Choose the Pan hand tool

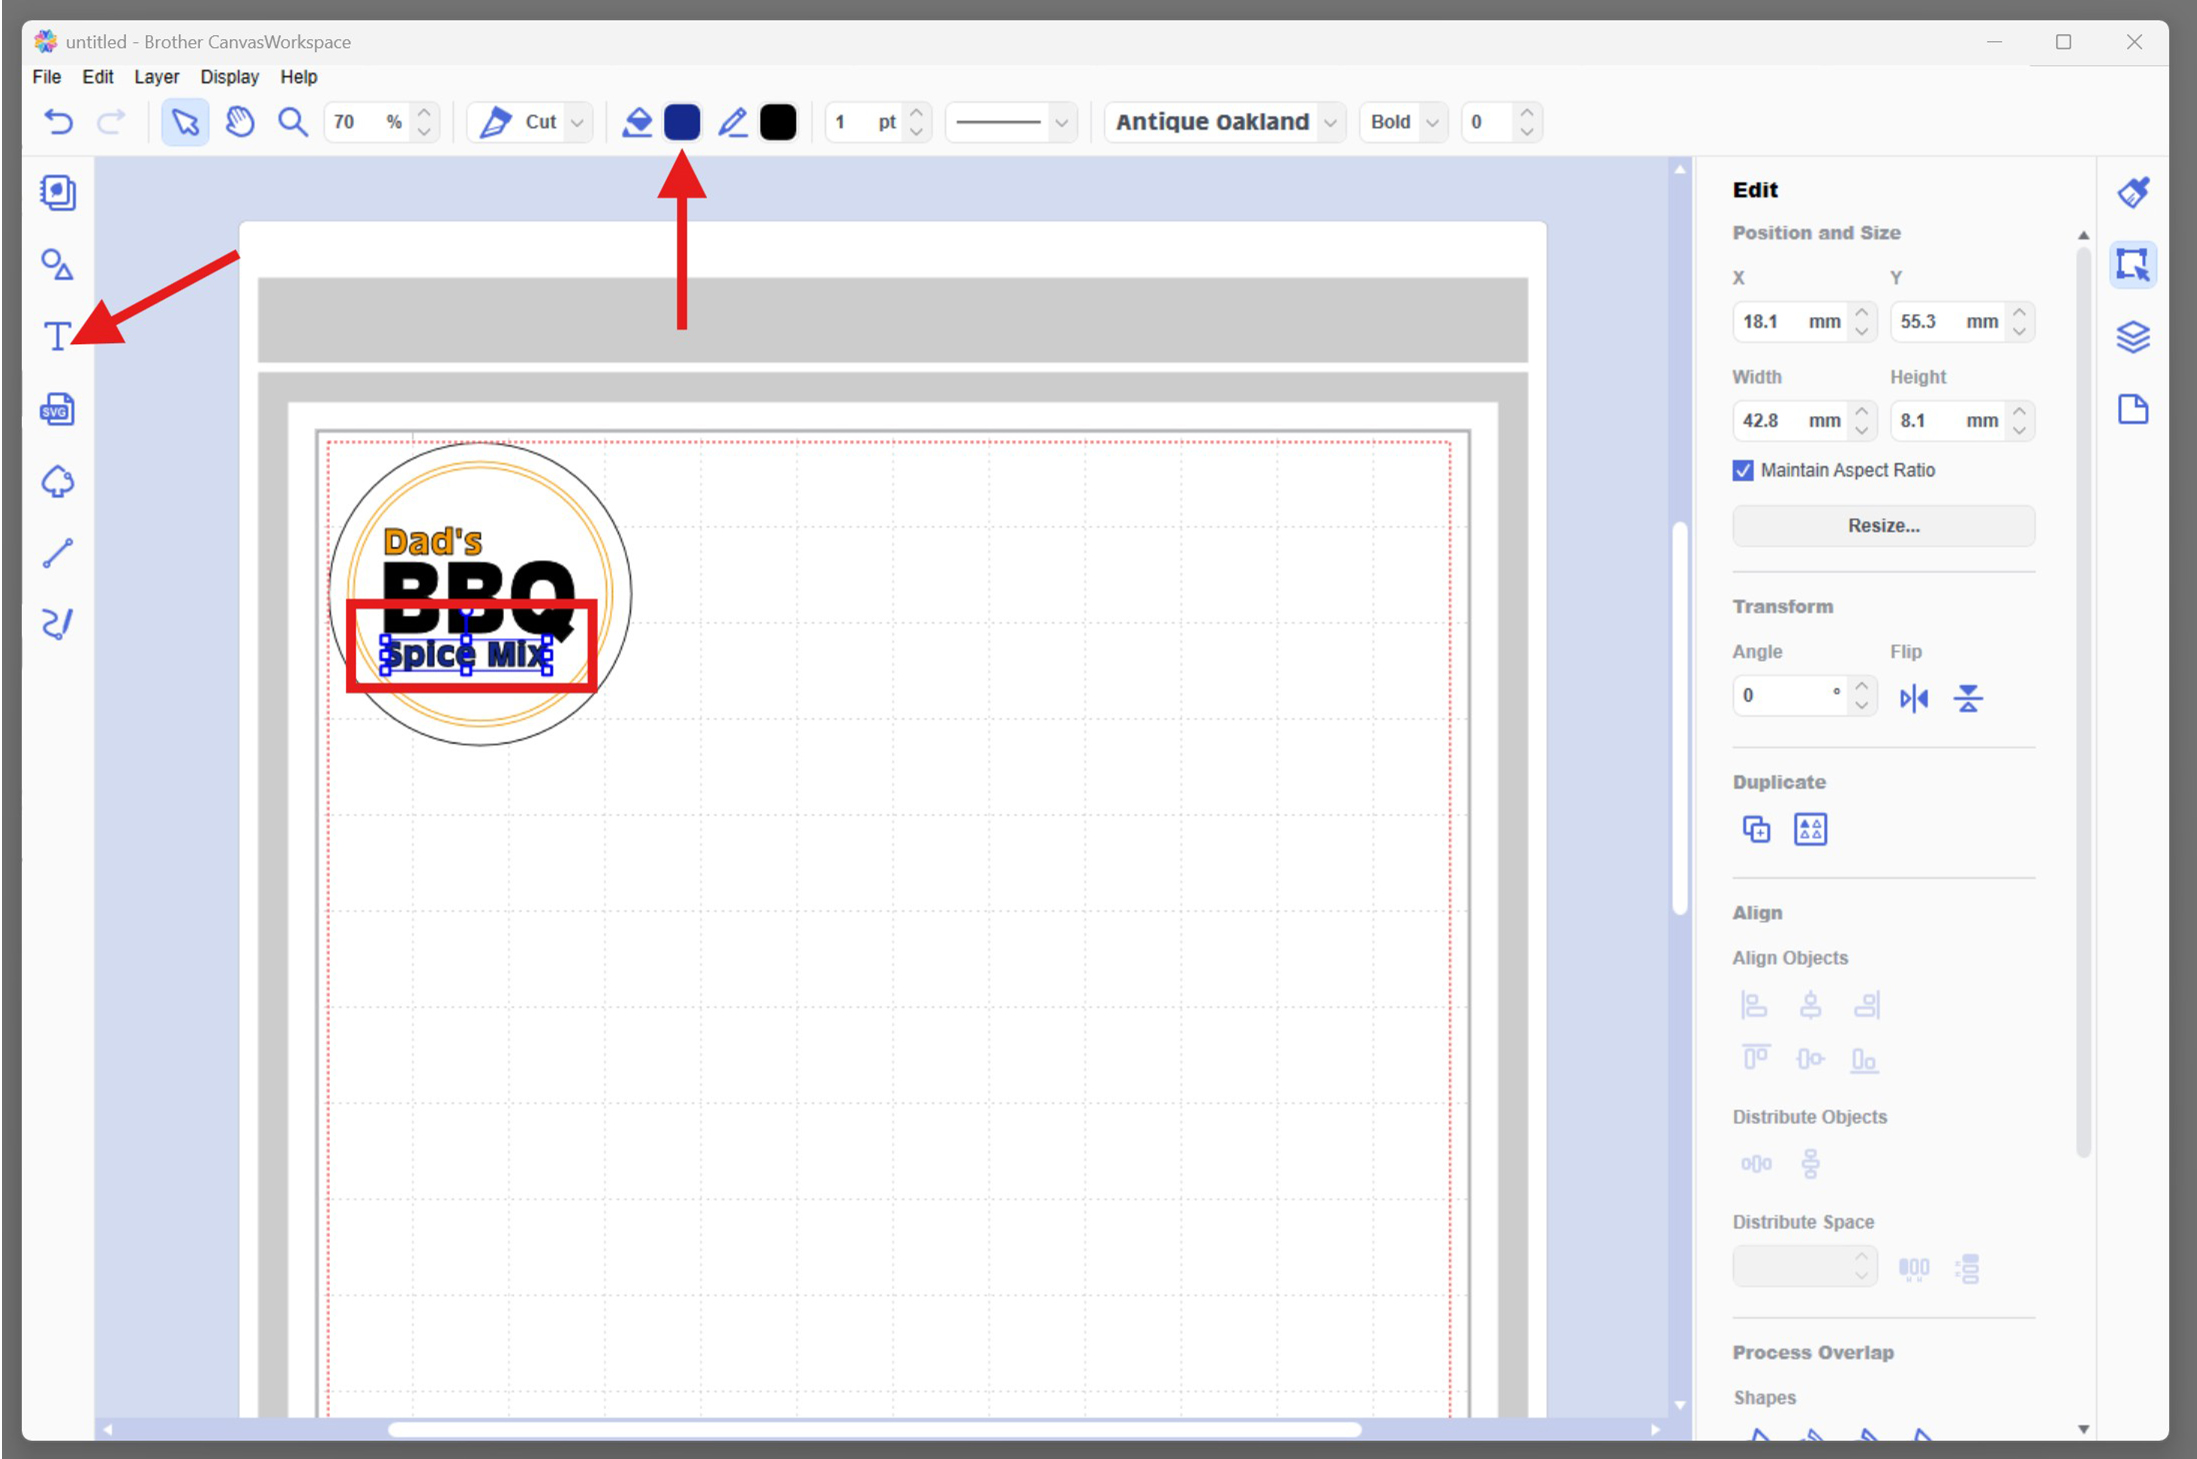pyautogui.click(x=240, y=122)
